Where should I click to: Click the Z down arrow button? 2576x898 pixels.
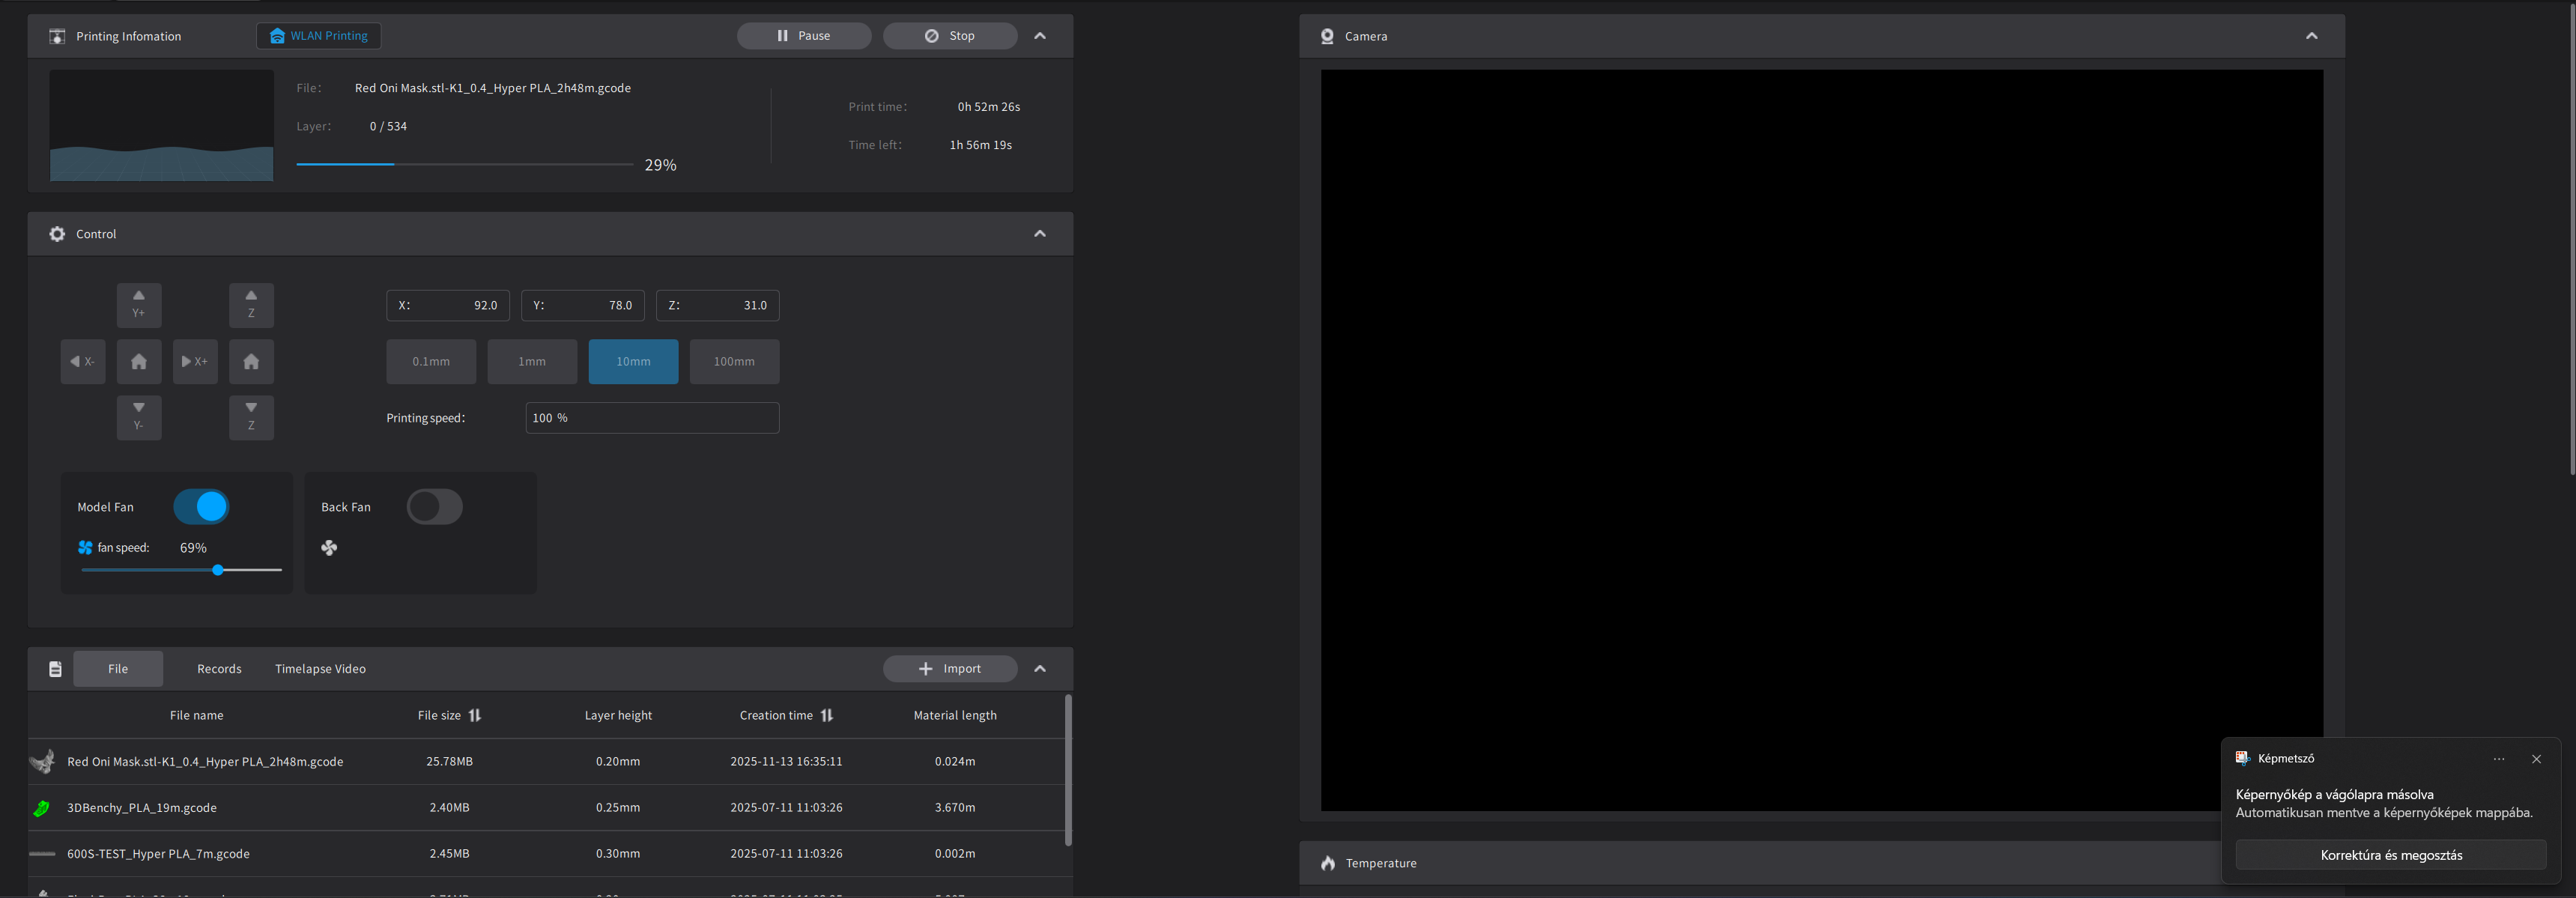tap(251, 418)
